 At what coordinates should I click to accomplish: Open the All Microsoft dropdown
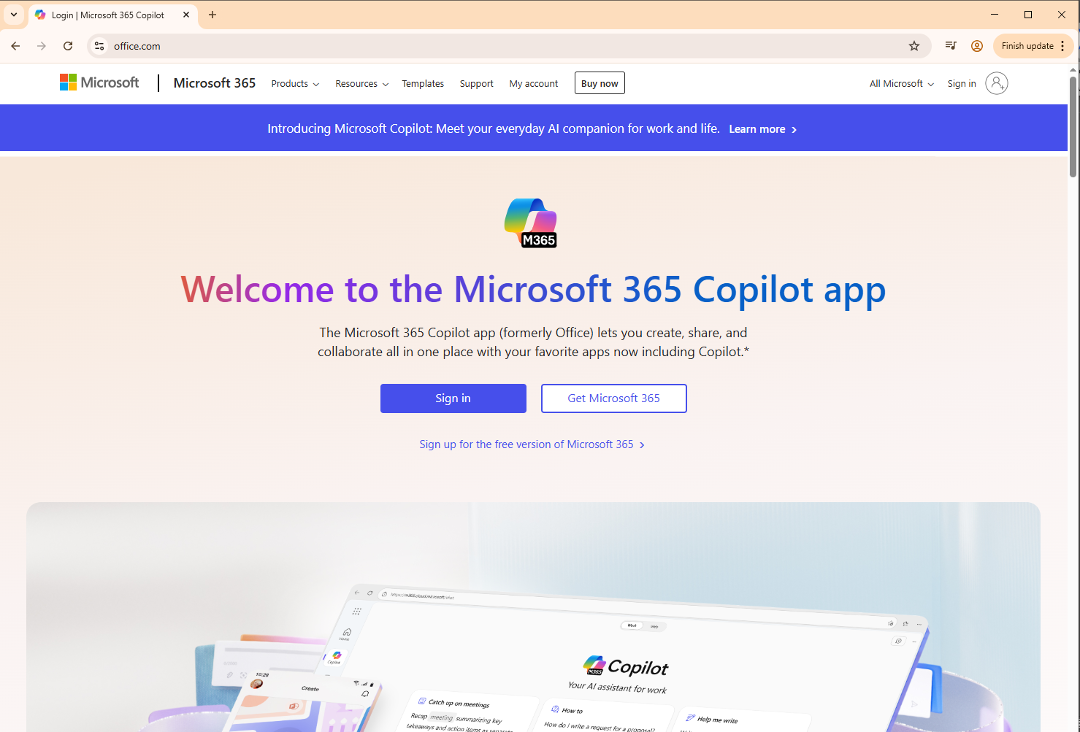coord(901,84)
